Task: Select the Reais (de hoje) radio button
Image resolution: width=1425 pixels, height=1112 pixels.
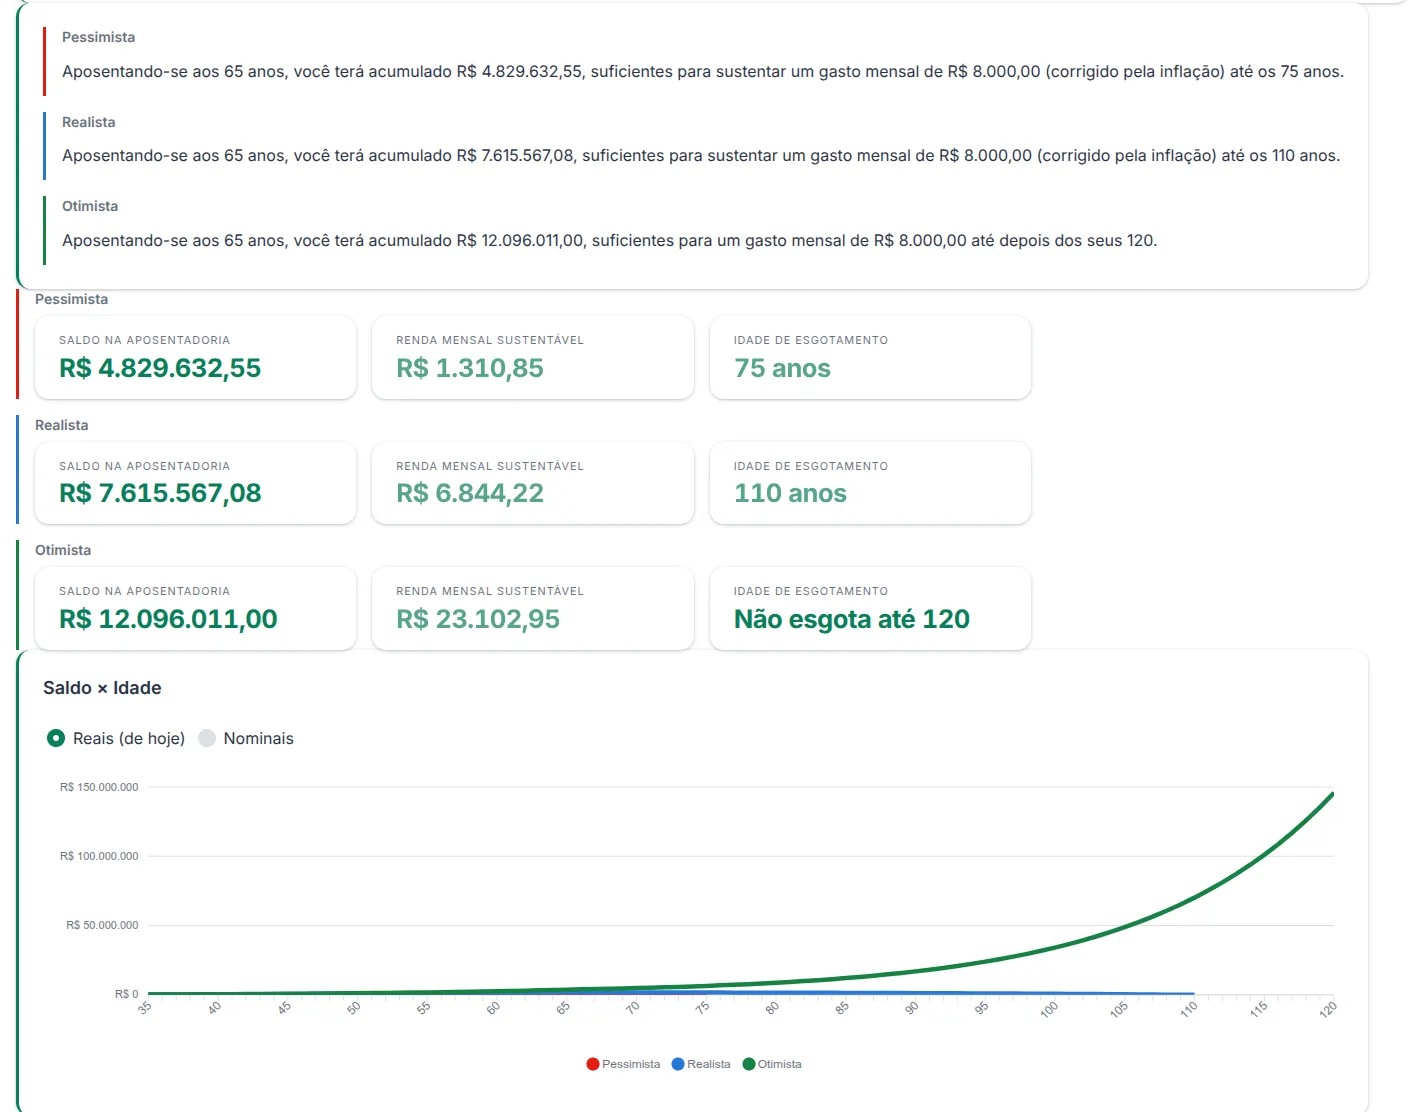Action: (x=56, y=738)
